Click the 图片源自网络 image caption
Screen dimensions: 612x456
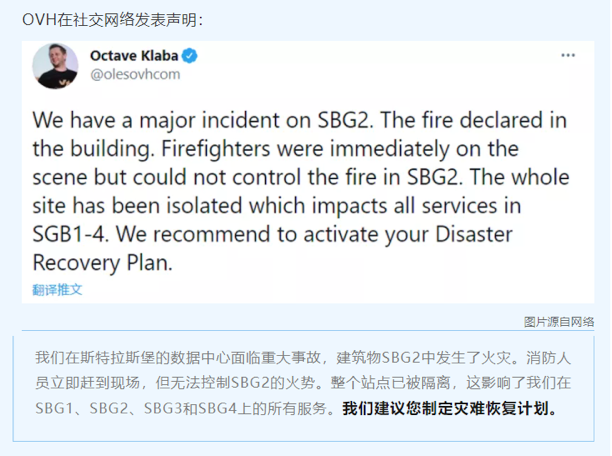tap(559, 321)
